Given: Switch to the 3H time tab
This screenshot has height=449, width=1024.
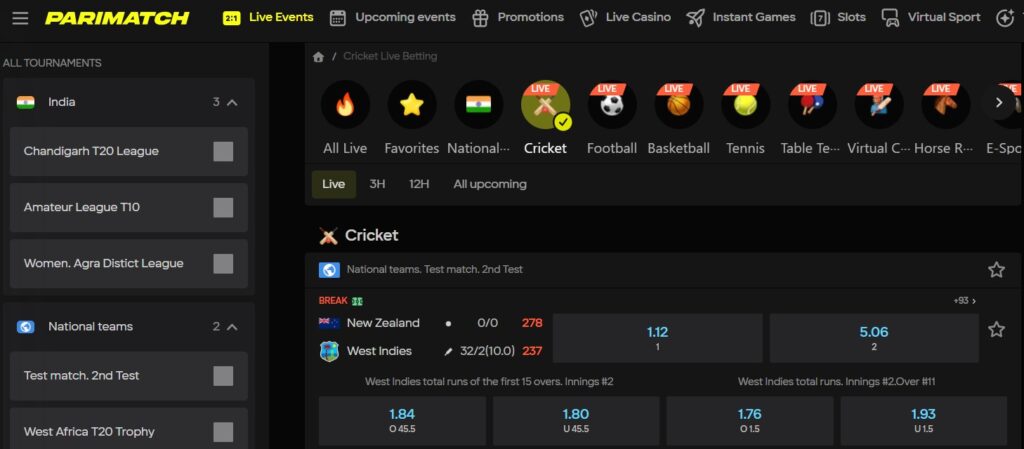Looking at the screenshot, I should tap(377, 184).
